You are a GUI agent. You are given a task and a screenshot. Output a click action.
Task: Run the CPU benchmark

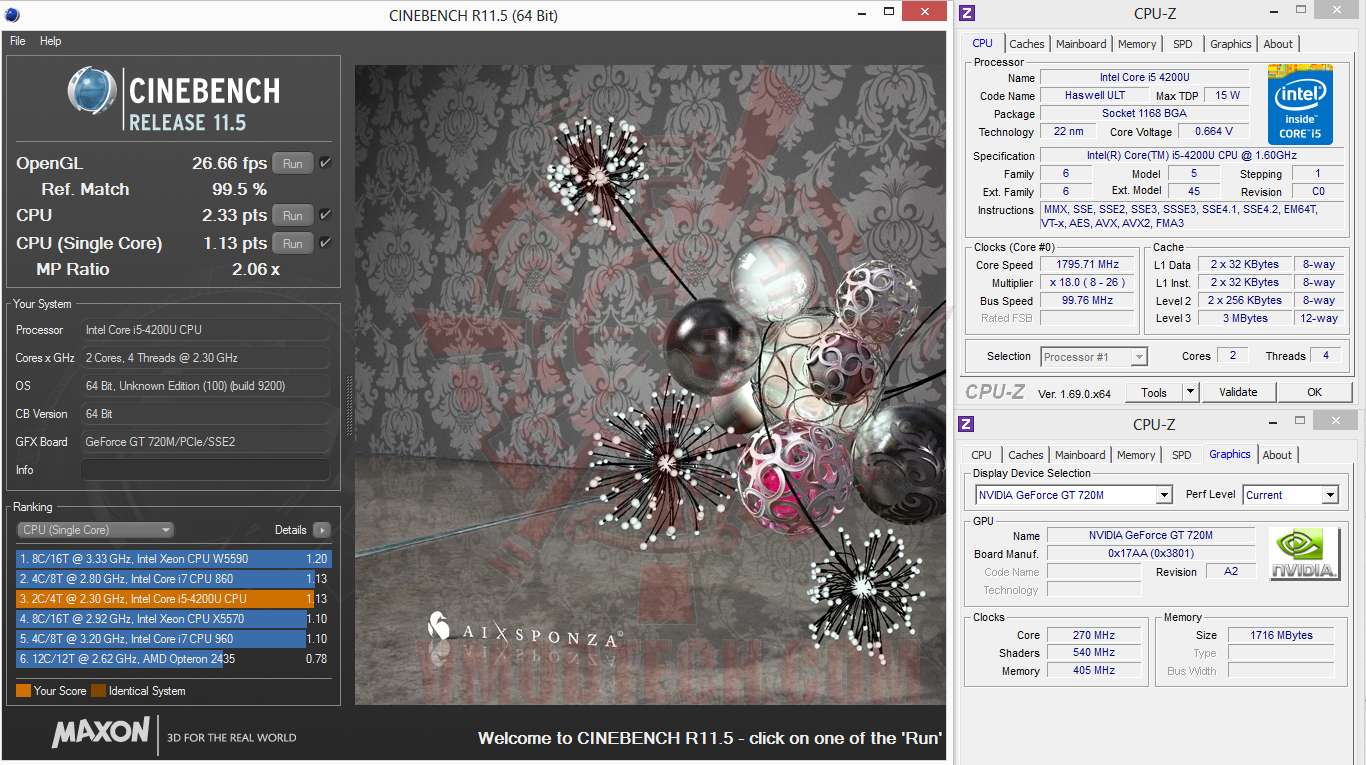(x=293, y=215)
